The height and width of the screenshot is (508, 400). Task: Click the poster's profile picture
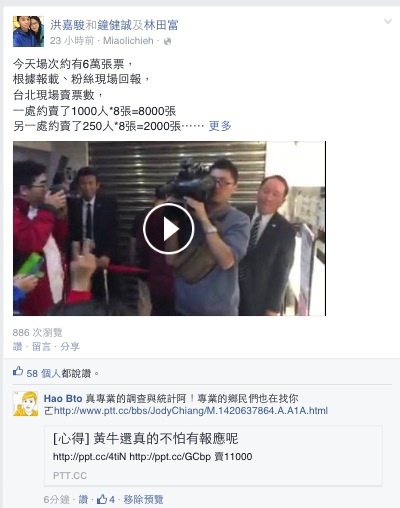pyautogui.click(x=28, y=31)
